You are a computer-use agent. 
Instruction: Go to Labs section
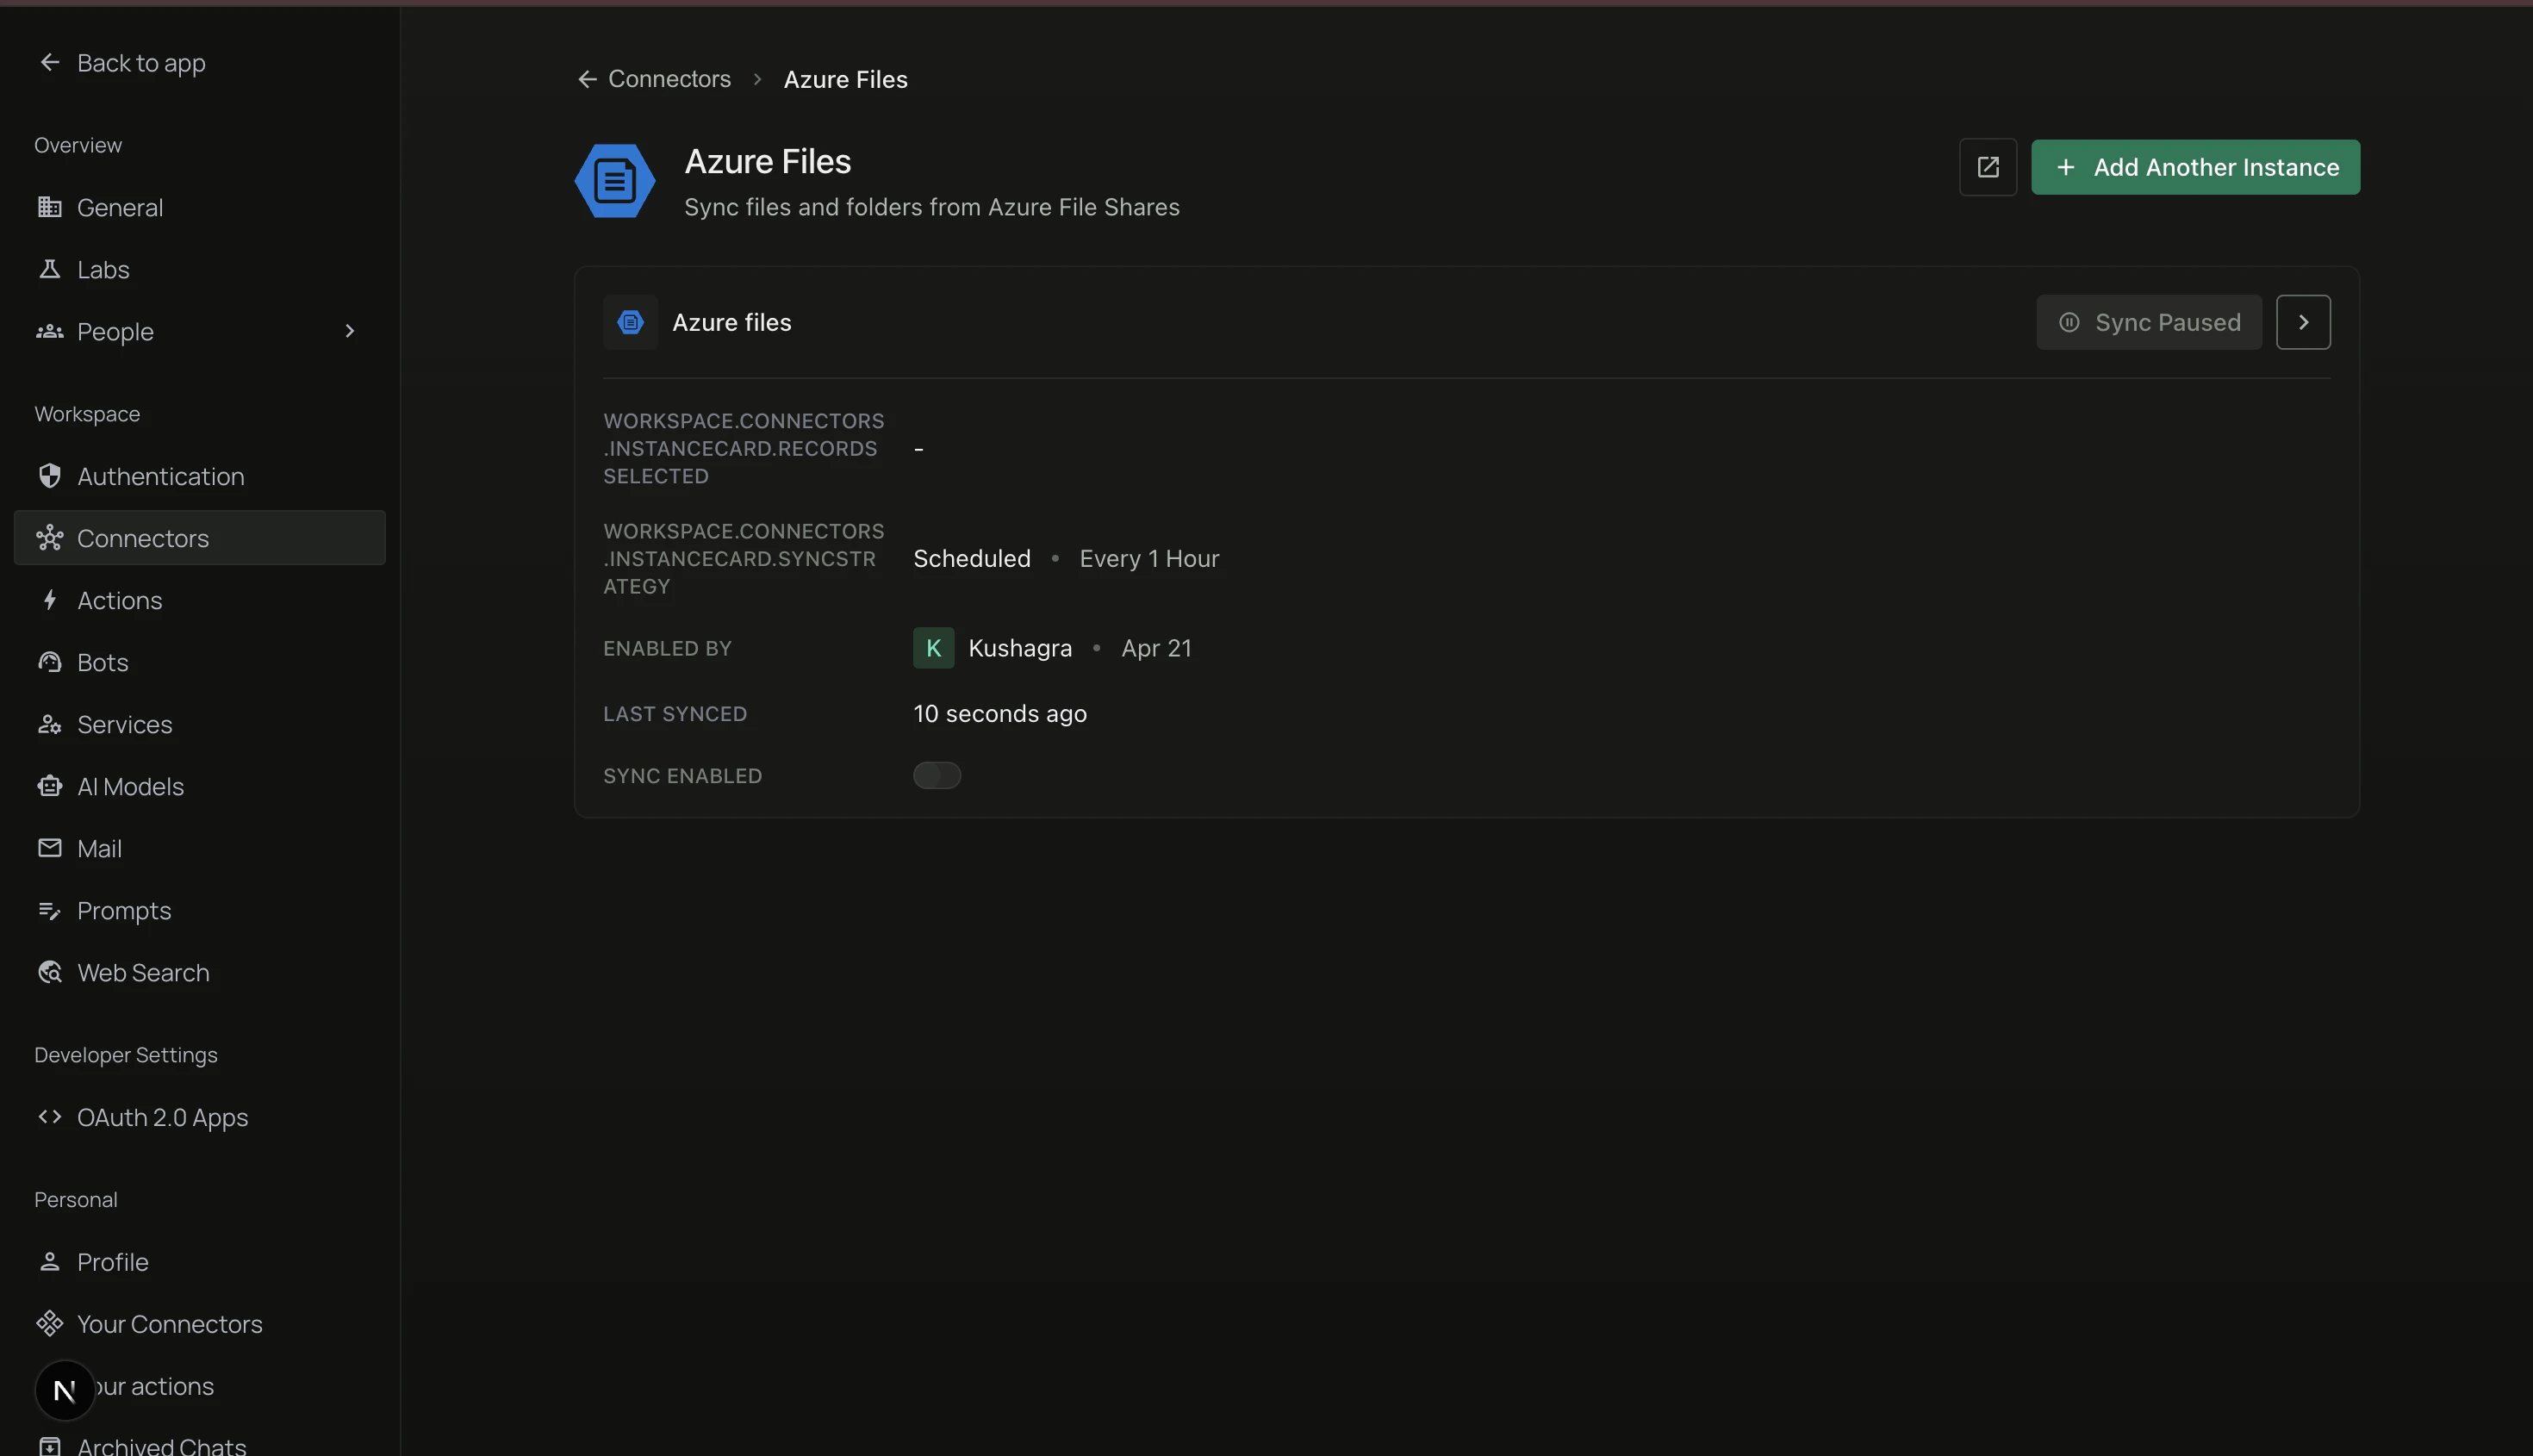(x=200, y=269)
